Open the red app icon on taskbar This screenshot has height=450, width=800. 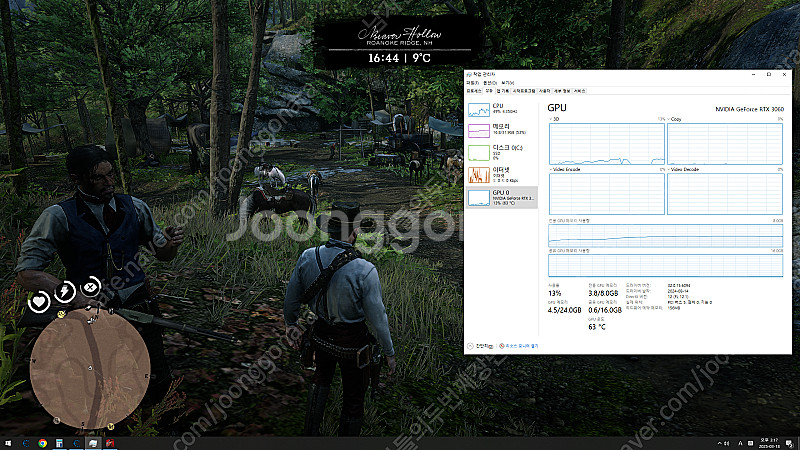pyautogui.click(x=110, y=443)
